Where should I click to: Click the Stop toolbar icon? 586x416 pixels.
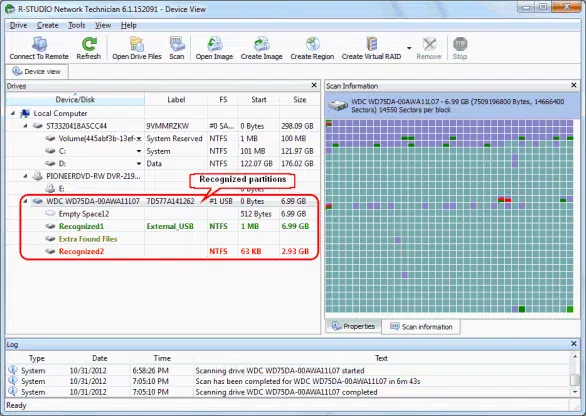(460, 48)
